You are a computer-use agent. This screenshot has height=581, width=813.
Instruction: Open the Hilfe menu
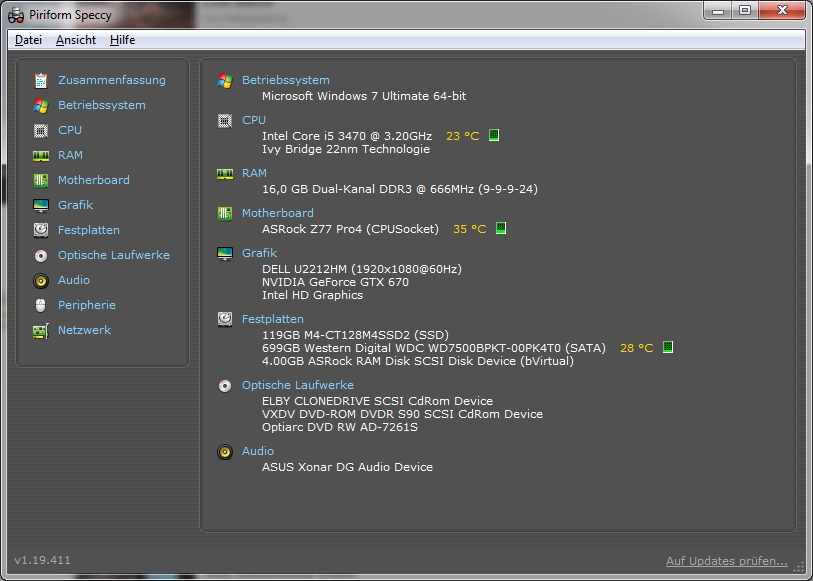point(122,40)
